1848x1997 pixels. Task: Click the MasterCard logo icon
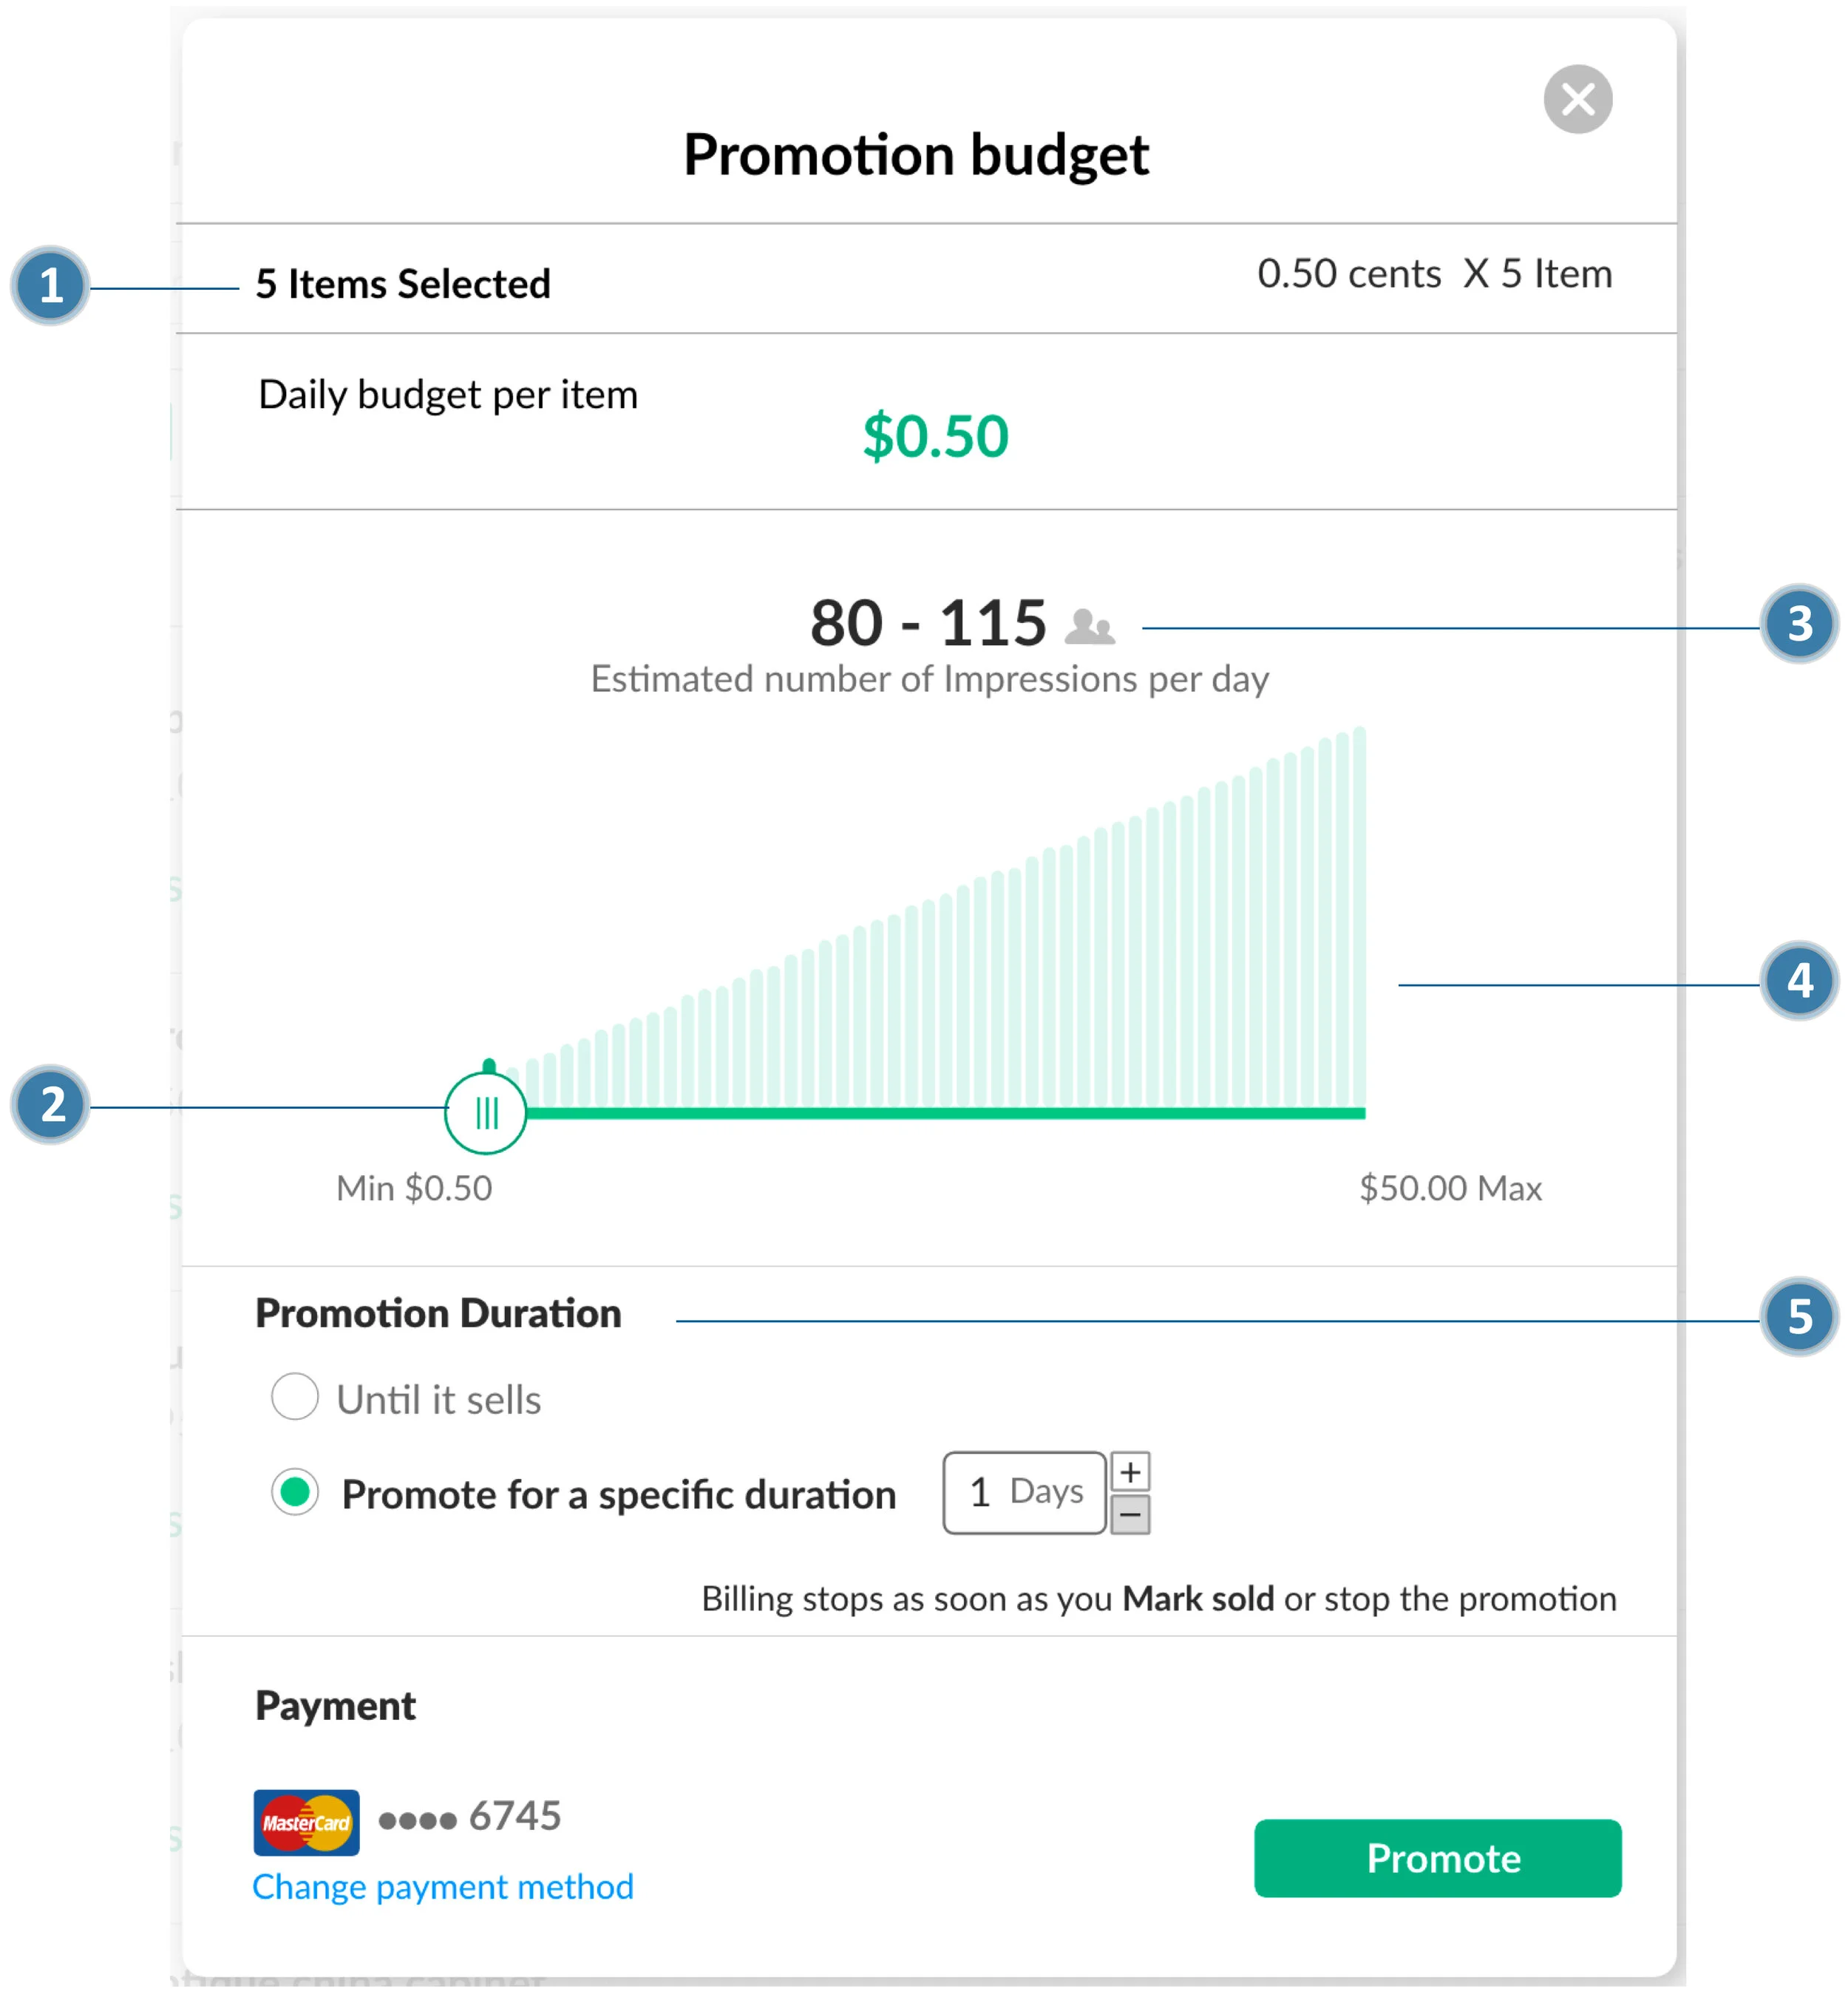[306, 1822]
